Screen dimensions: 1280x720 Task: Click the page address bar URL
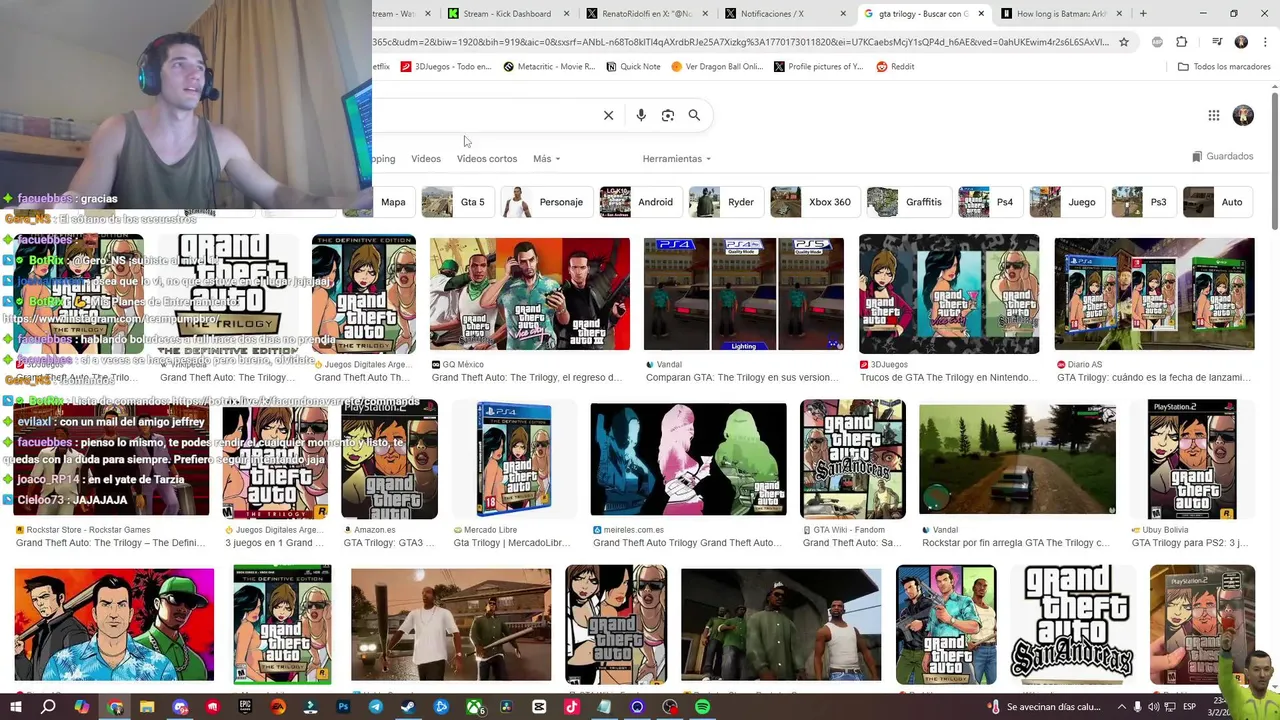[x=740, y=42]
